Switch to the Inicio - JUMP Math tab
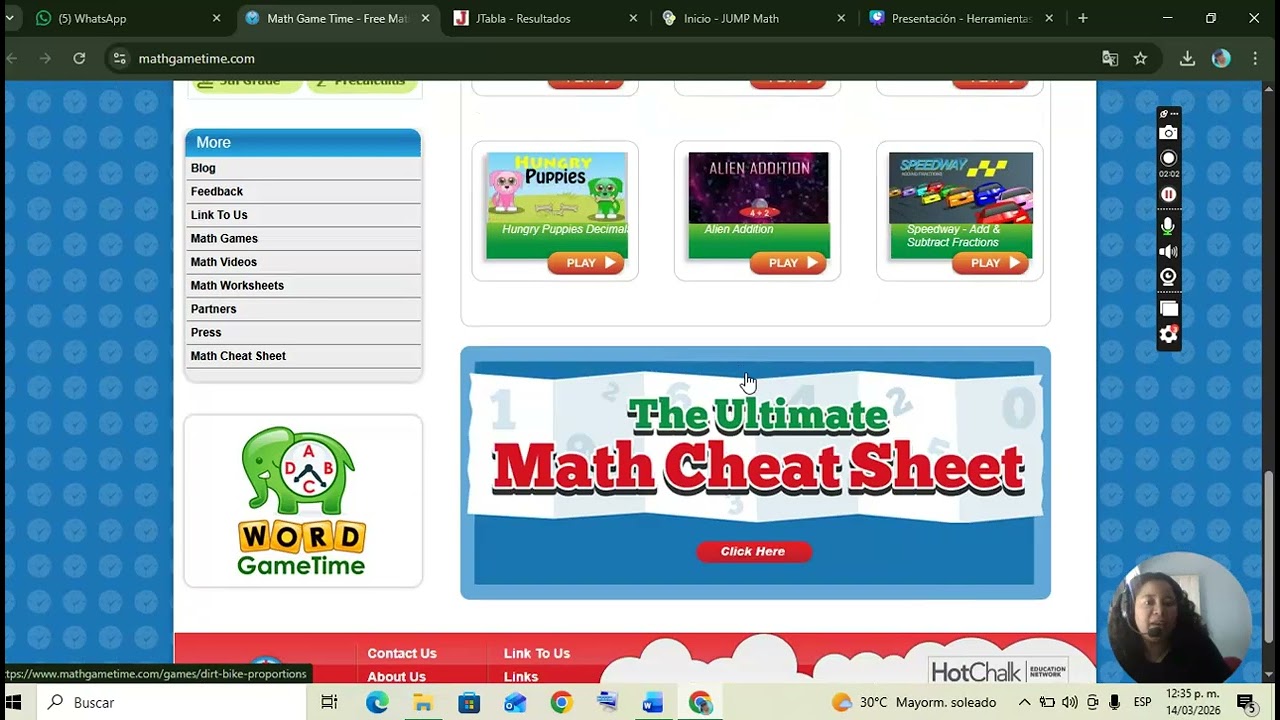The width and height of the screenshot is (1280, 720). [754, 18]
